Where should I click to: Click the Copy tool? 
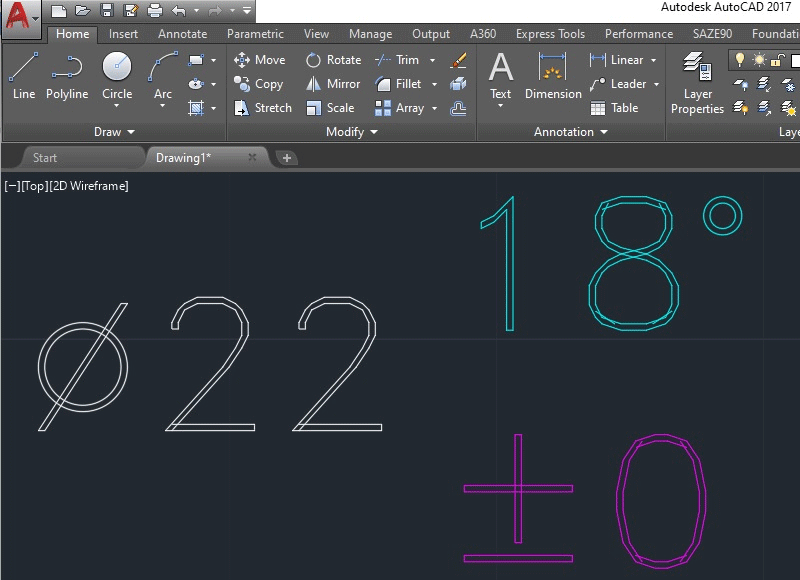point(258,84)
